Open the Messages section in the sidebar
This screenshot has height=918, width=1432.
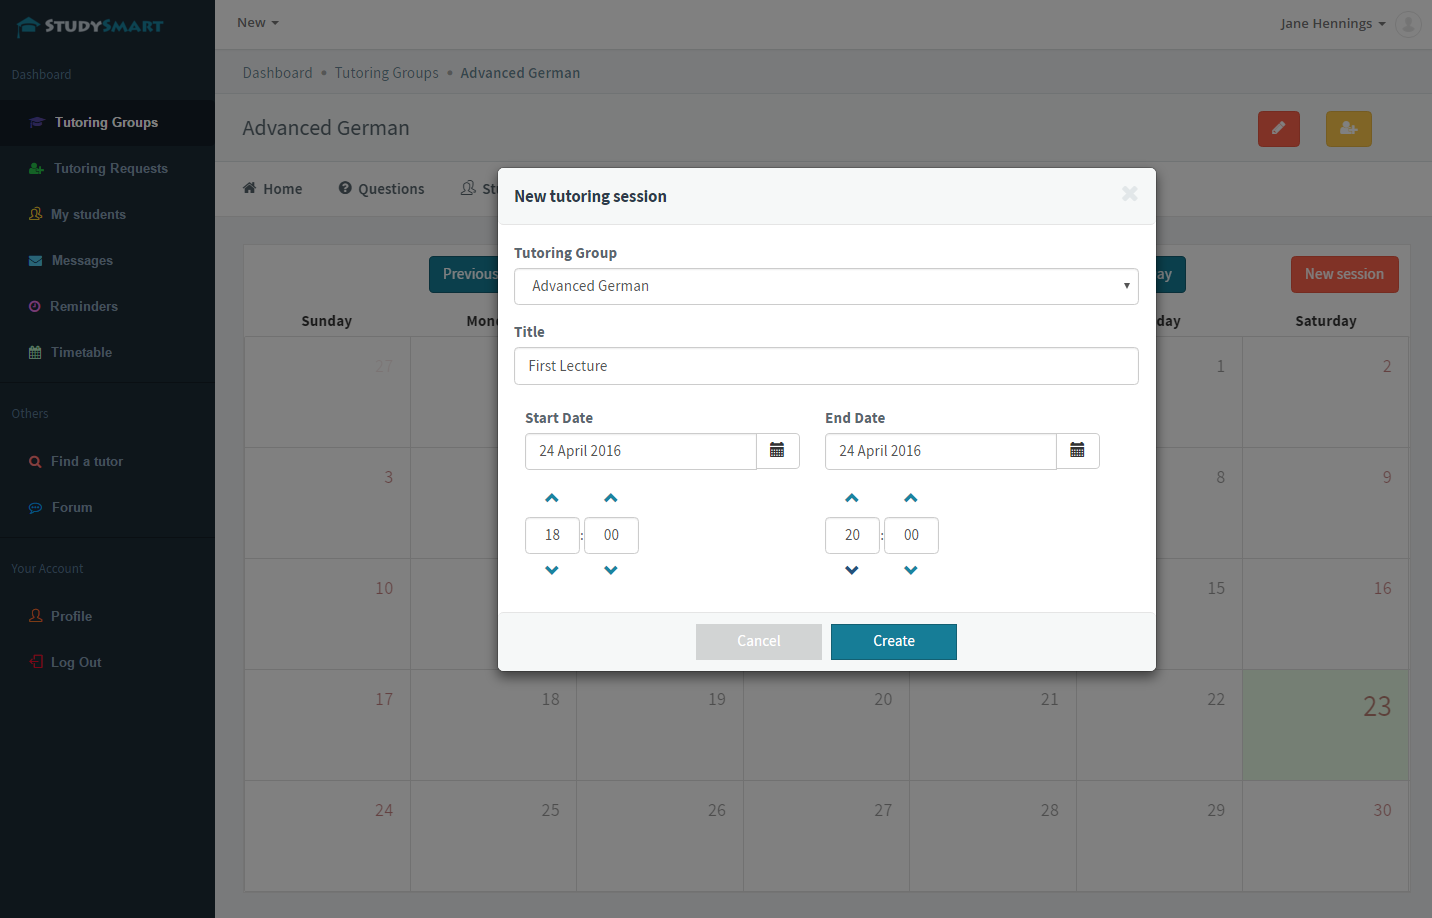click(80, 260)
